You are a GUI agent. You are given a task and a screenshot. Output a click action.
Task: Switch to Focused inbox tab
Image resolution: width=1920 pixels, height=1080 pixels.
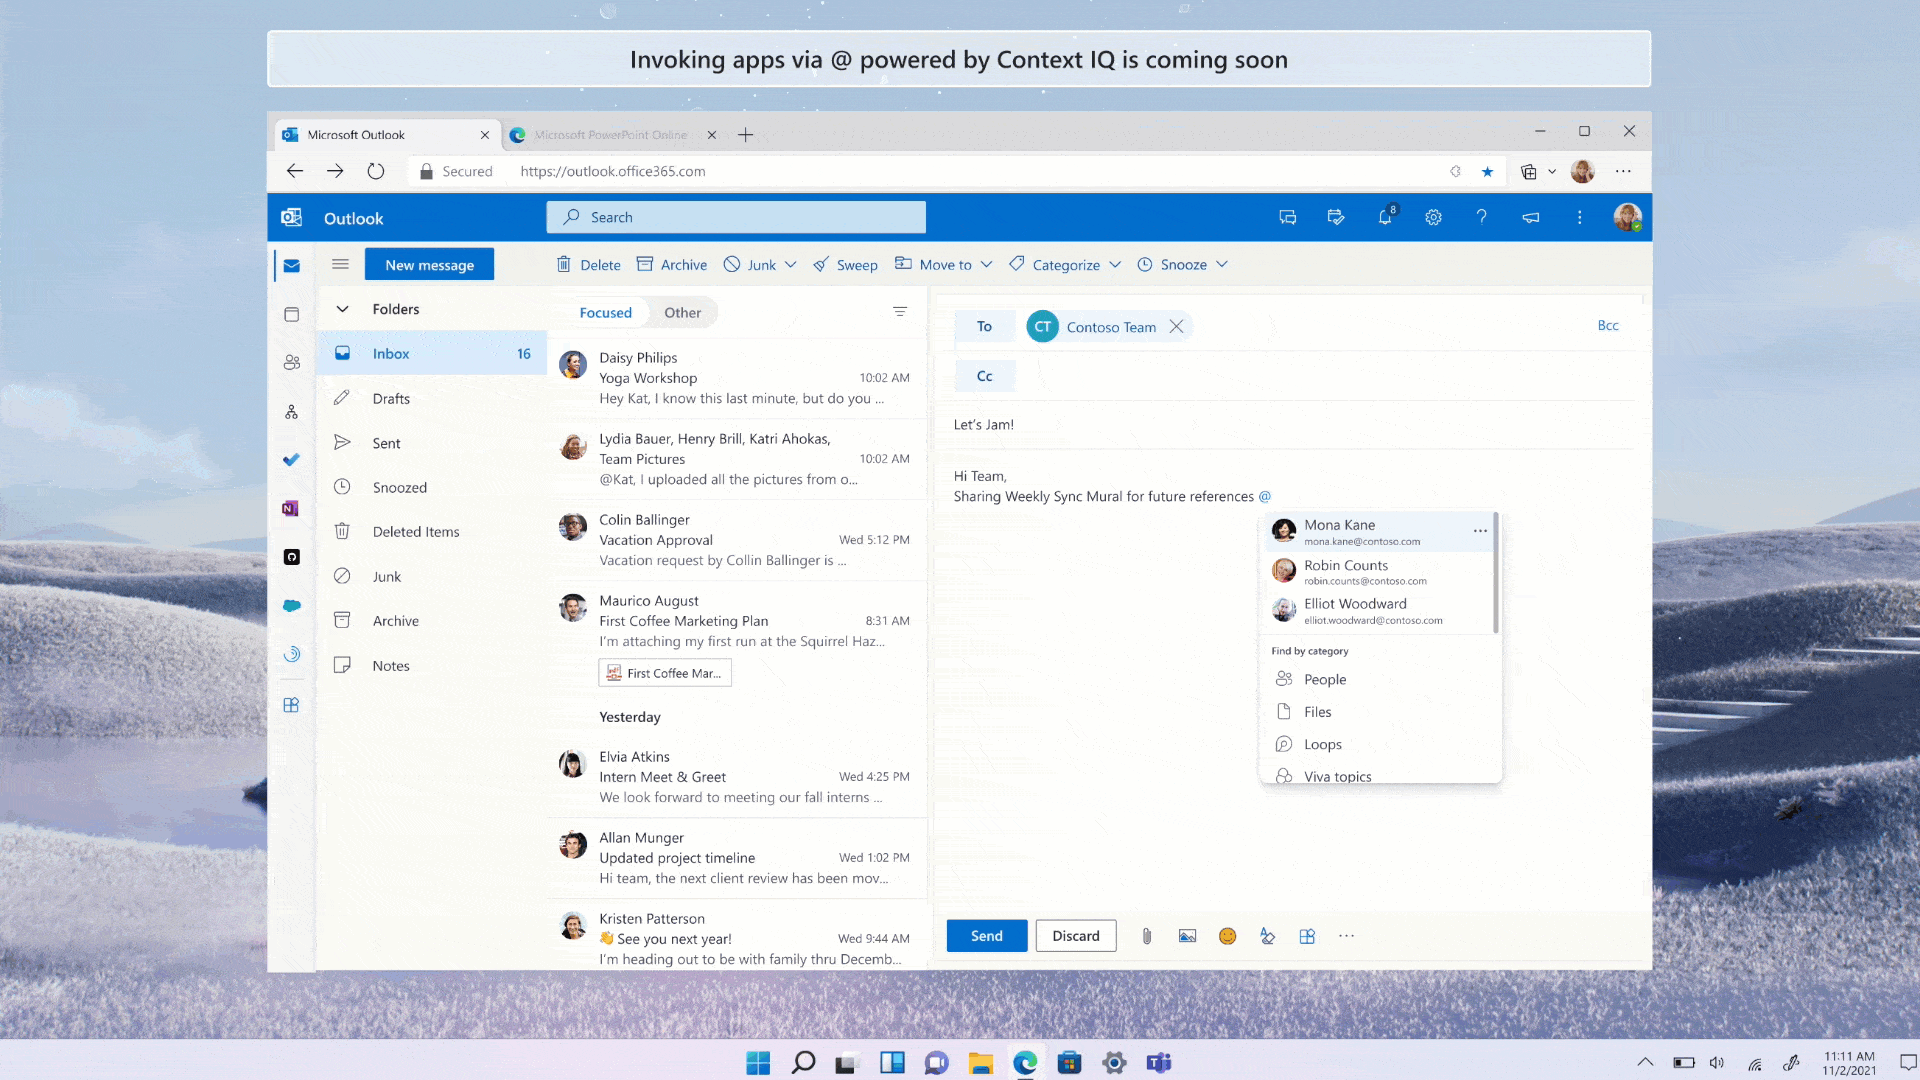point(605,313)
